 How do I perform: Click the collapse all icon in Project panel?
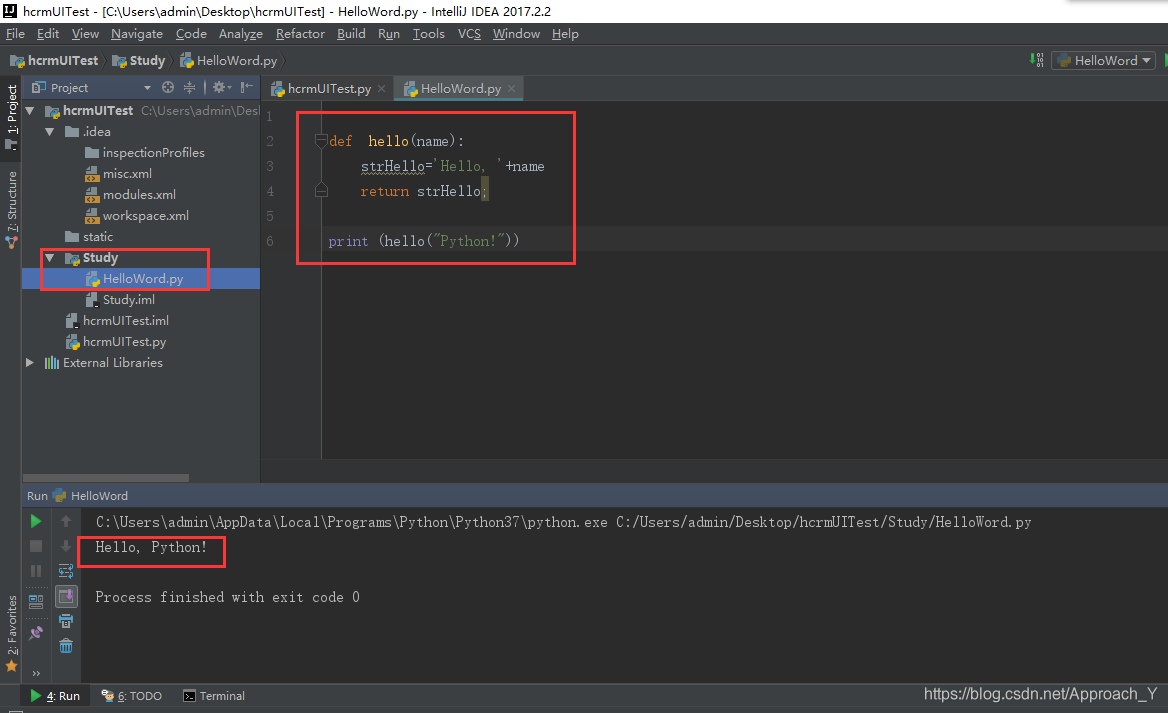coord(190,87)
